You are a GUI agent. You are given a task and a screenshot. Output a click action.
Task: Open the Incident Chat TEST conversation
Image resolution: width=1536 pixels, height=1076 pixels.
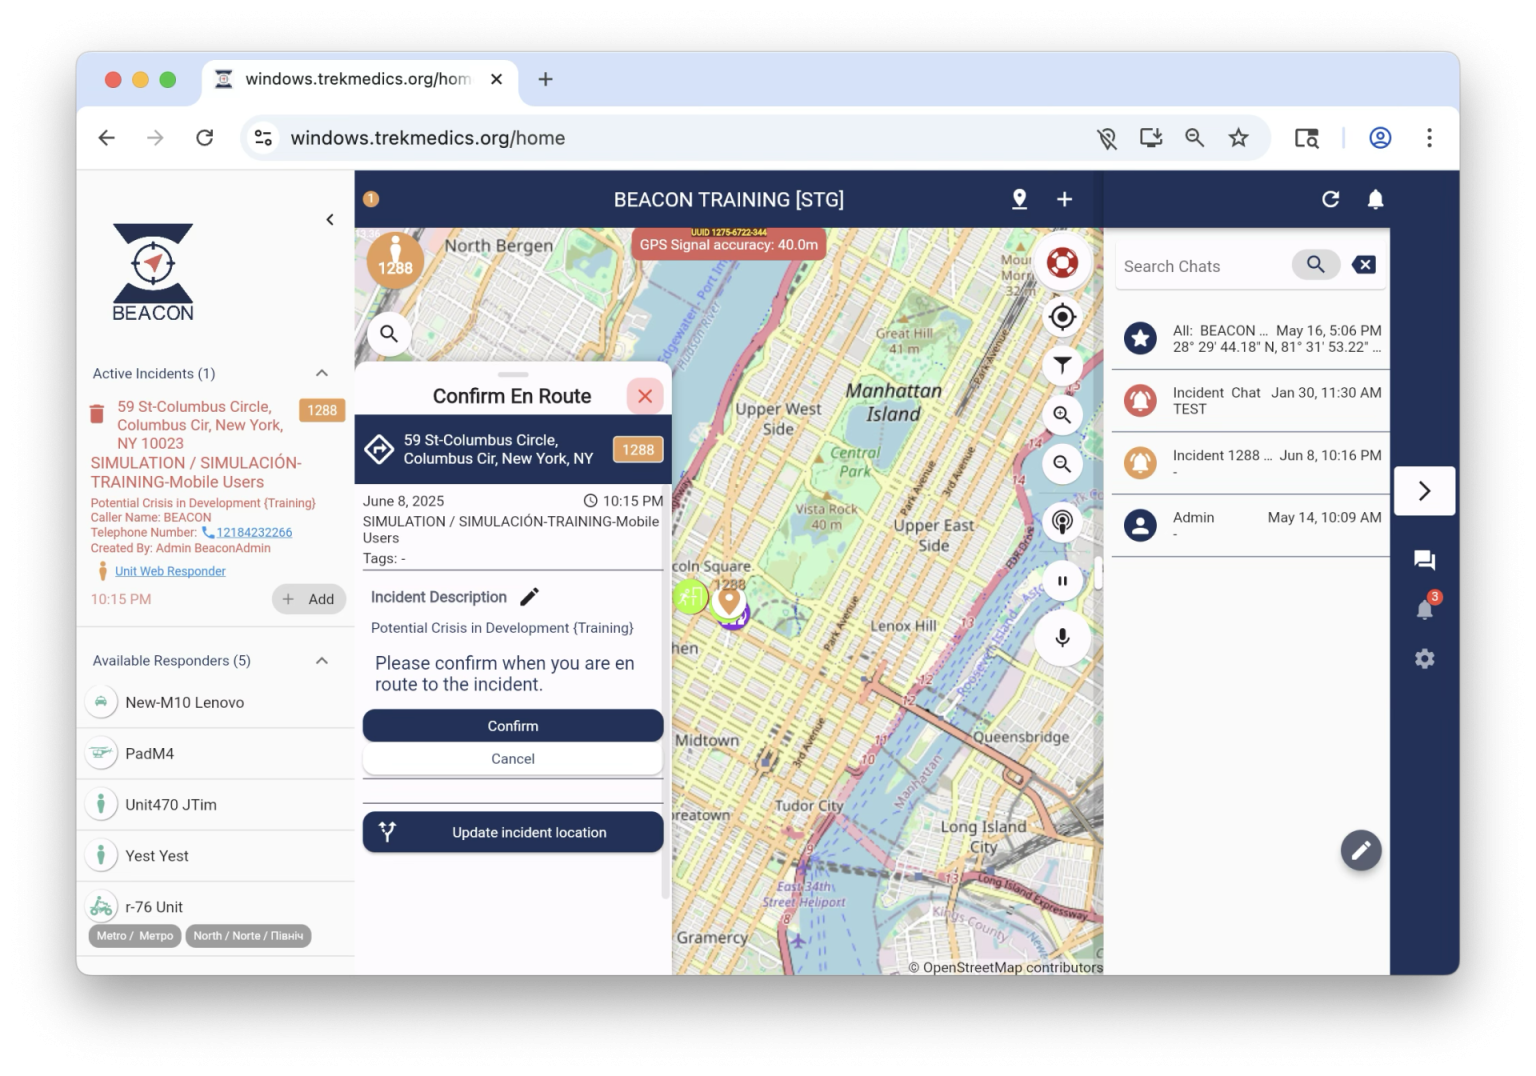click(x=1250, y=401)
